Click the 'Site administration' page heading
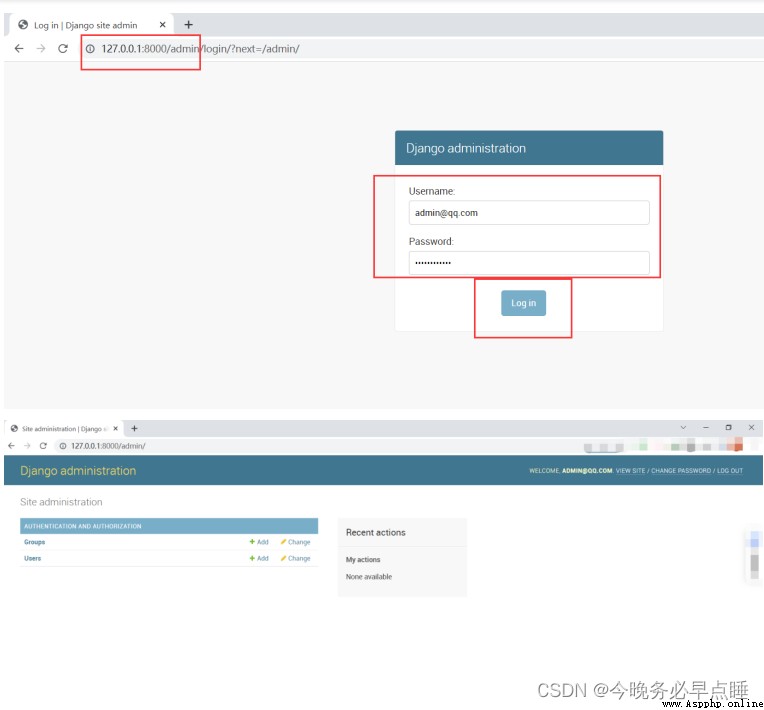 pyautogui.click(x=61, y=502)
